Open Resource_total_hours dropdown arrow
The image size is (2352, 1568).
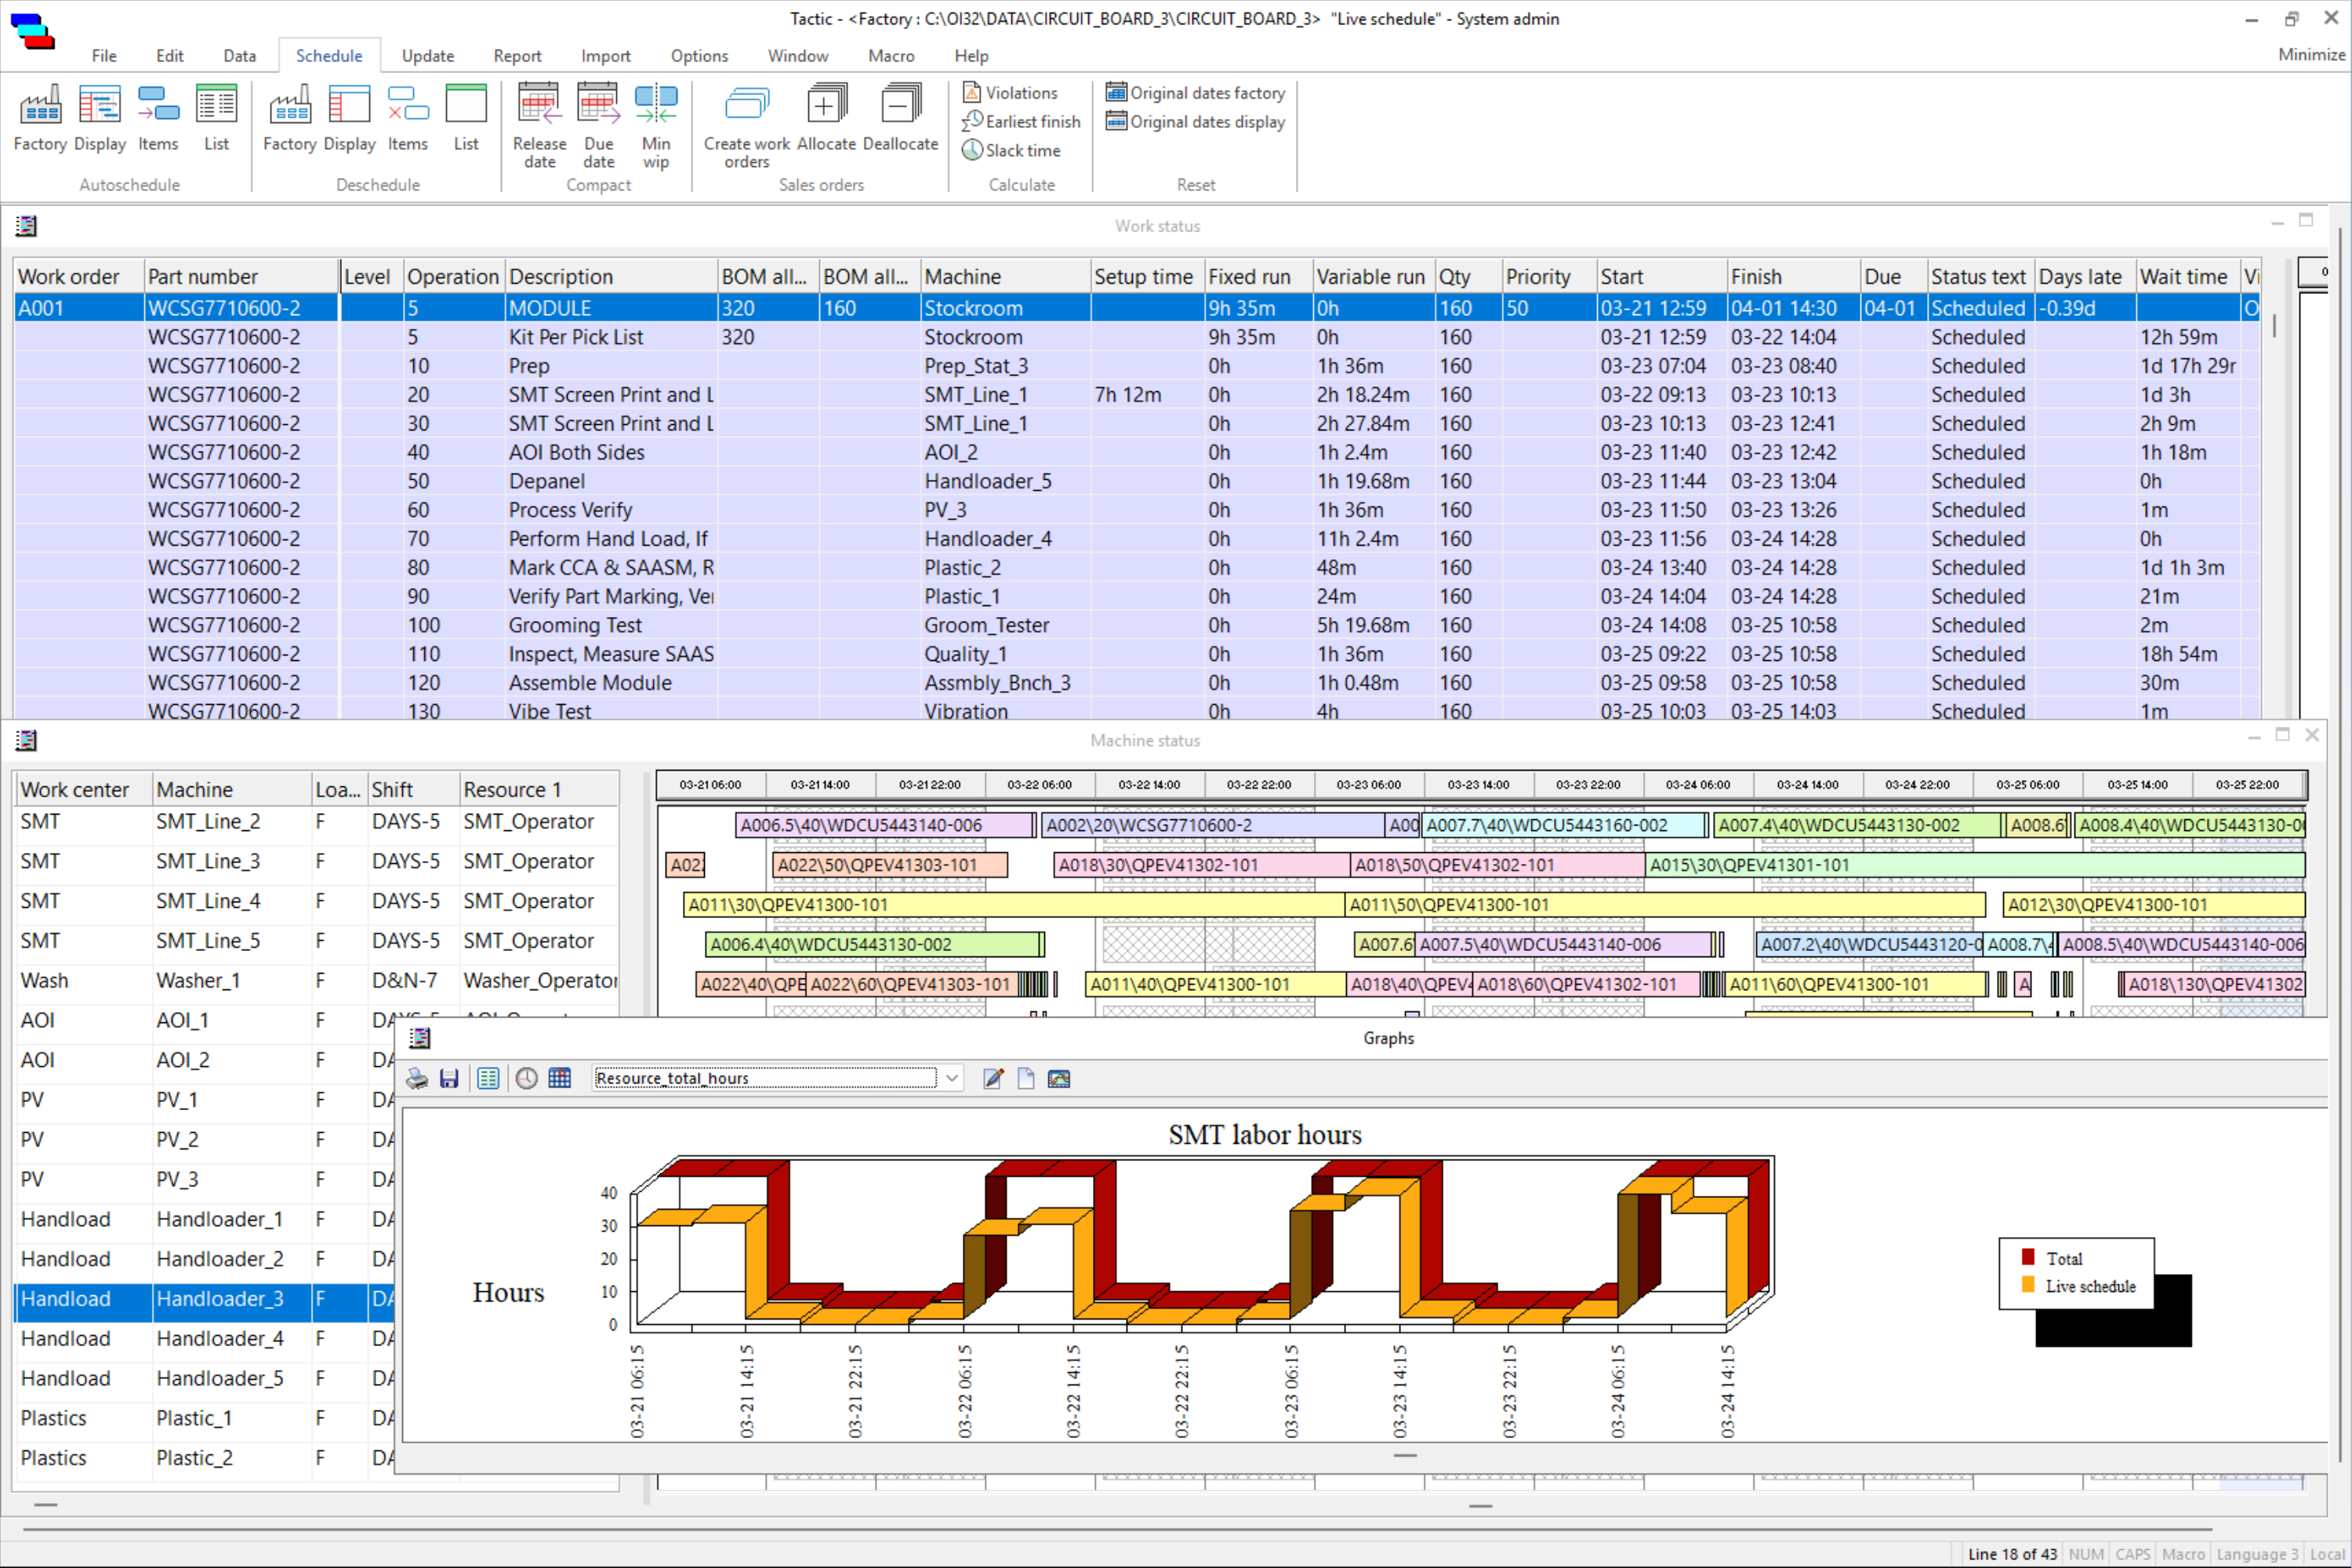point(952,1079)
